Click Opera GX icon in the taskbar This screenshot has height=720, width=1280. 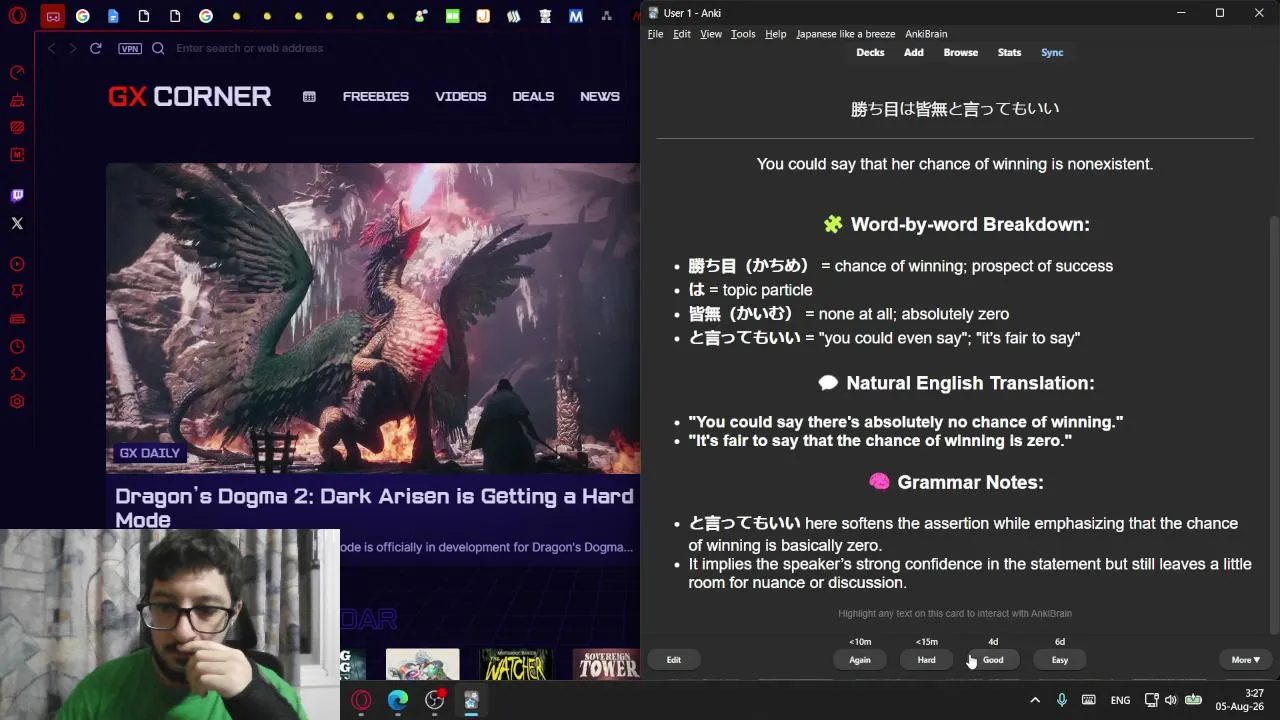362,700
